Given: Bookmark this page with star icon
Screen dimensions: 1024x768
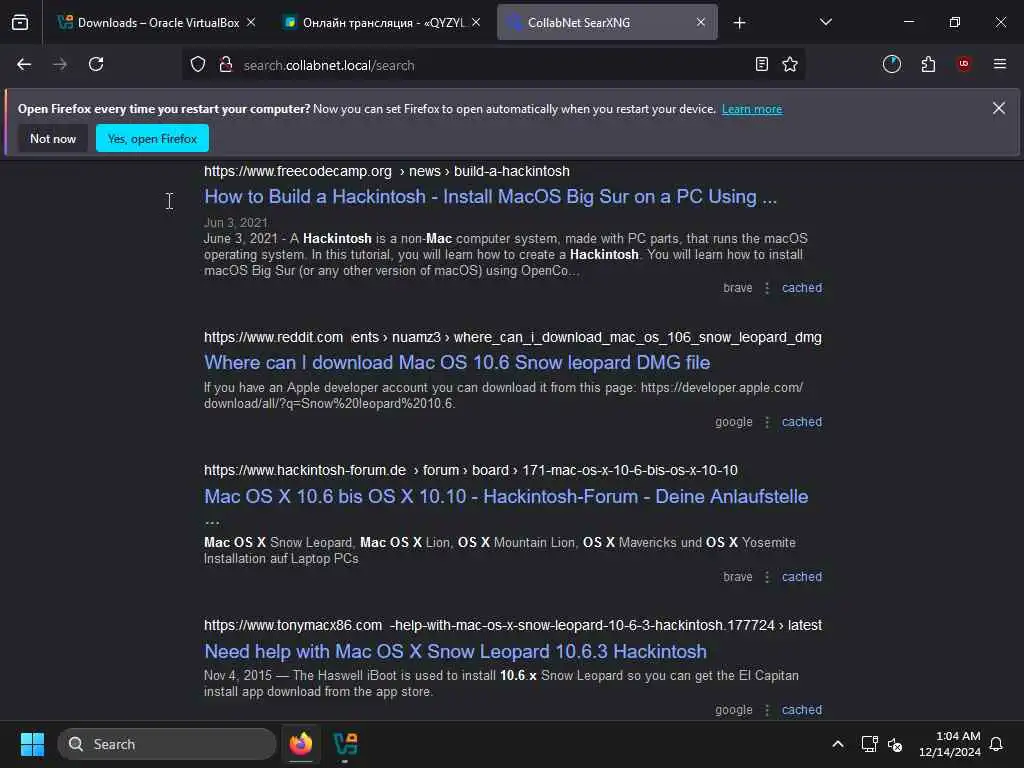Looking at the screenshot, I should [790, 64].
